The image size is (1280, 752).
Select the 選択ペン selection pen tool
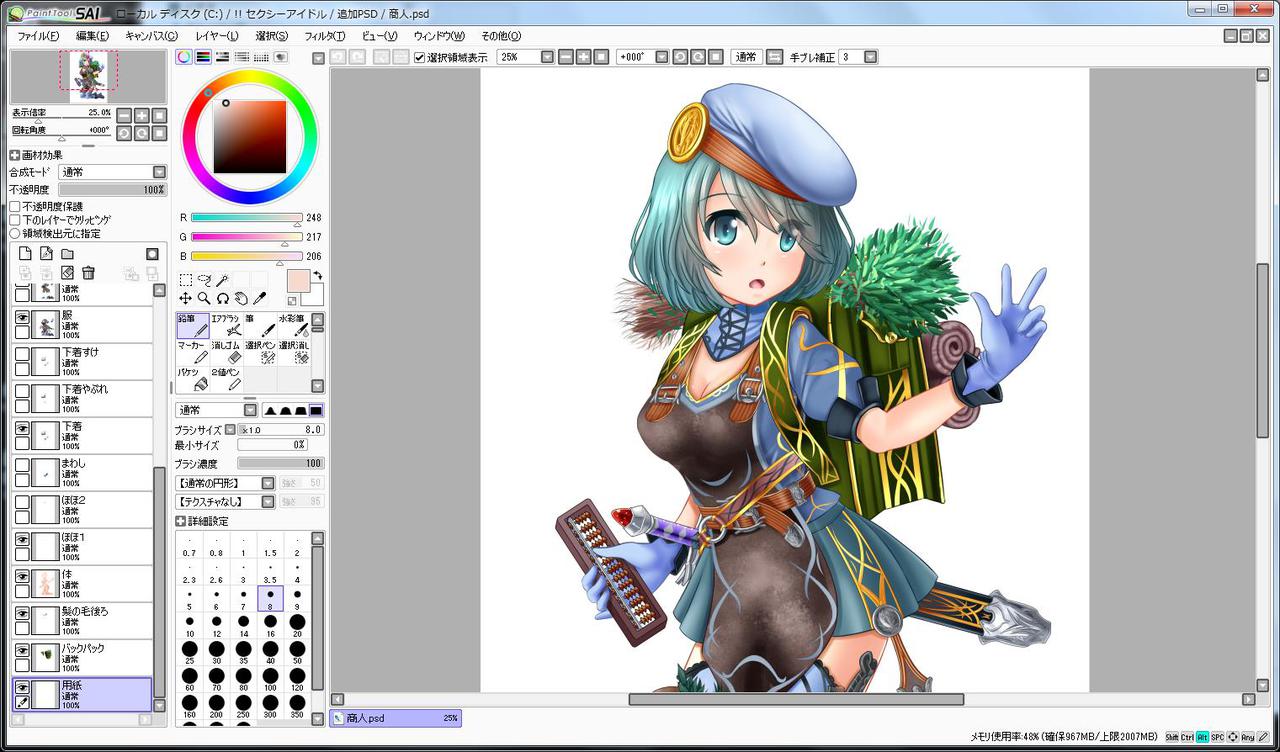coord(260,351)
